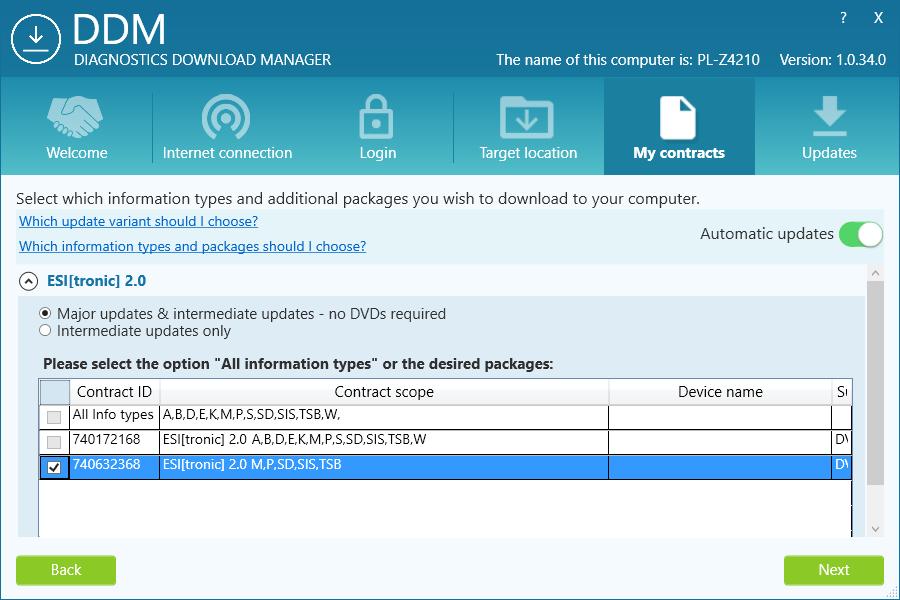Image resolution: width=900 pixels, height=600 pixels.
Task: Open the Welcome handshake icon
Action: 75,117
